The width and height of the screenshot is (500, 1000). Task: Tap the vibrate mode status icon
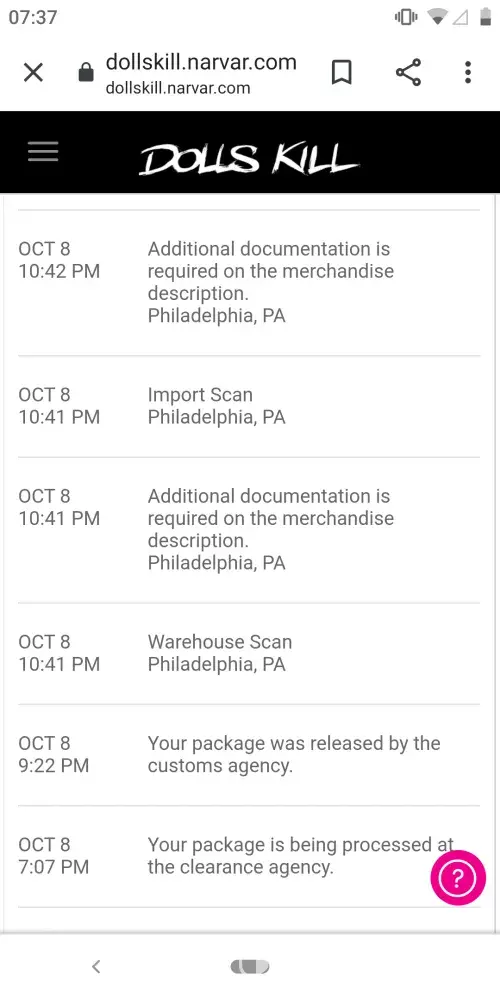(406, 18)
